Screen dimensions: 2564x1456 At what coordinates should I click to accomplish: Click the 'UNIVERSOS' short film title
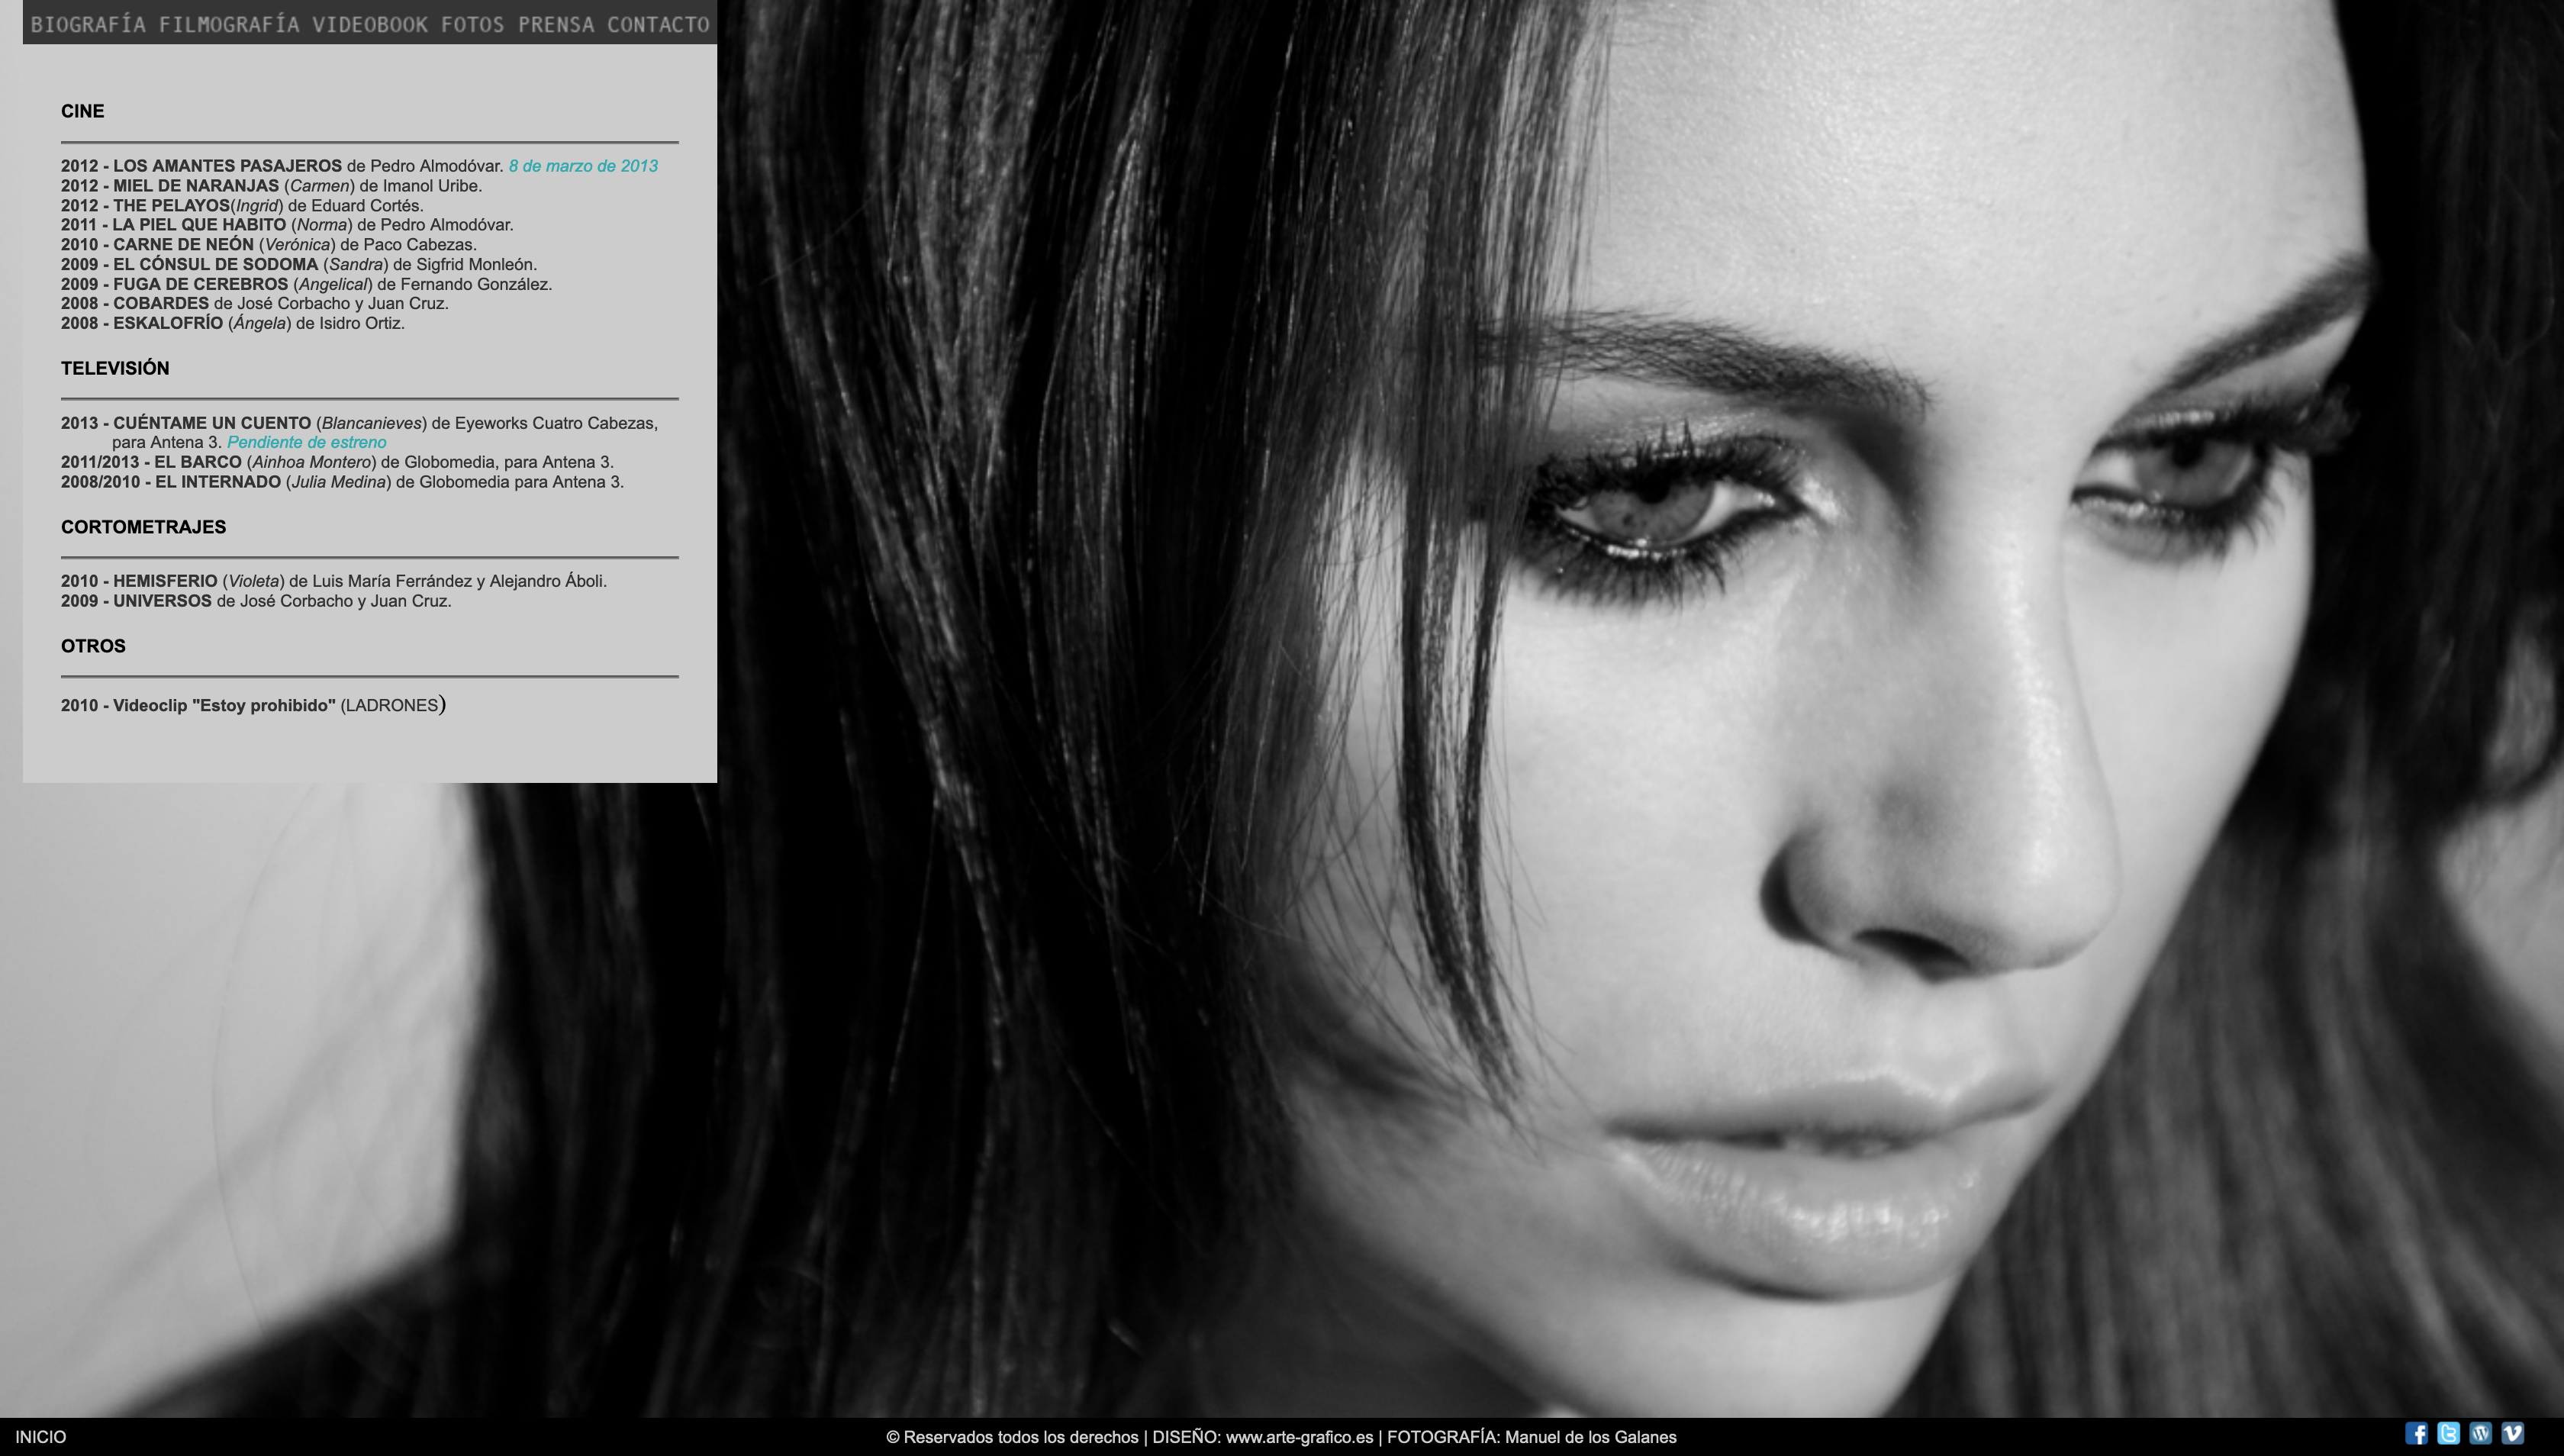(162, 601)
